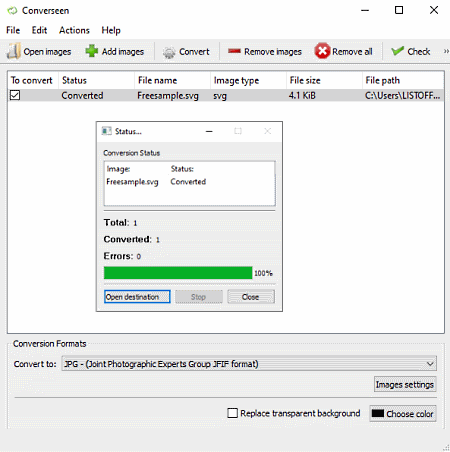Click the Open destination button
The image size is (450, 452).
point(137,297)
